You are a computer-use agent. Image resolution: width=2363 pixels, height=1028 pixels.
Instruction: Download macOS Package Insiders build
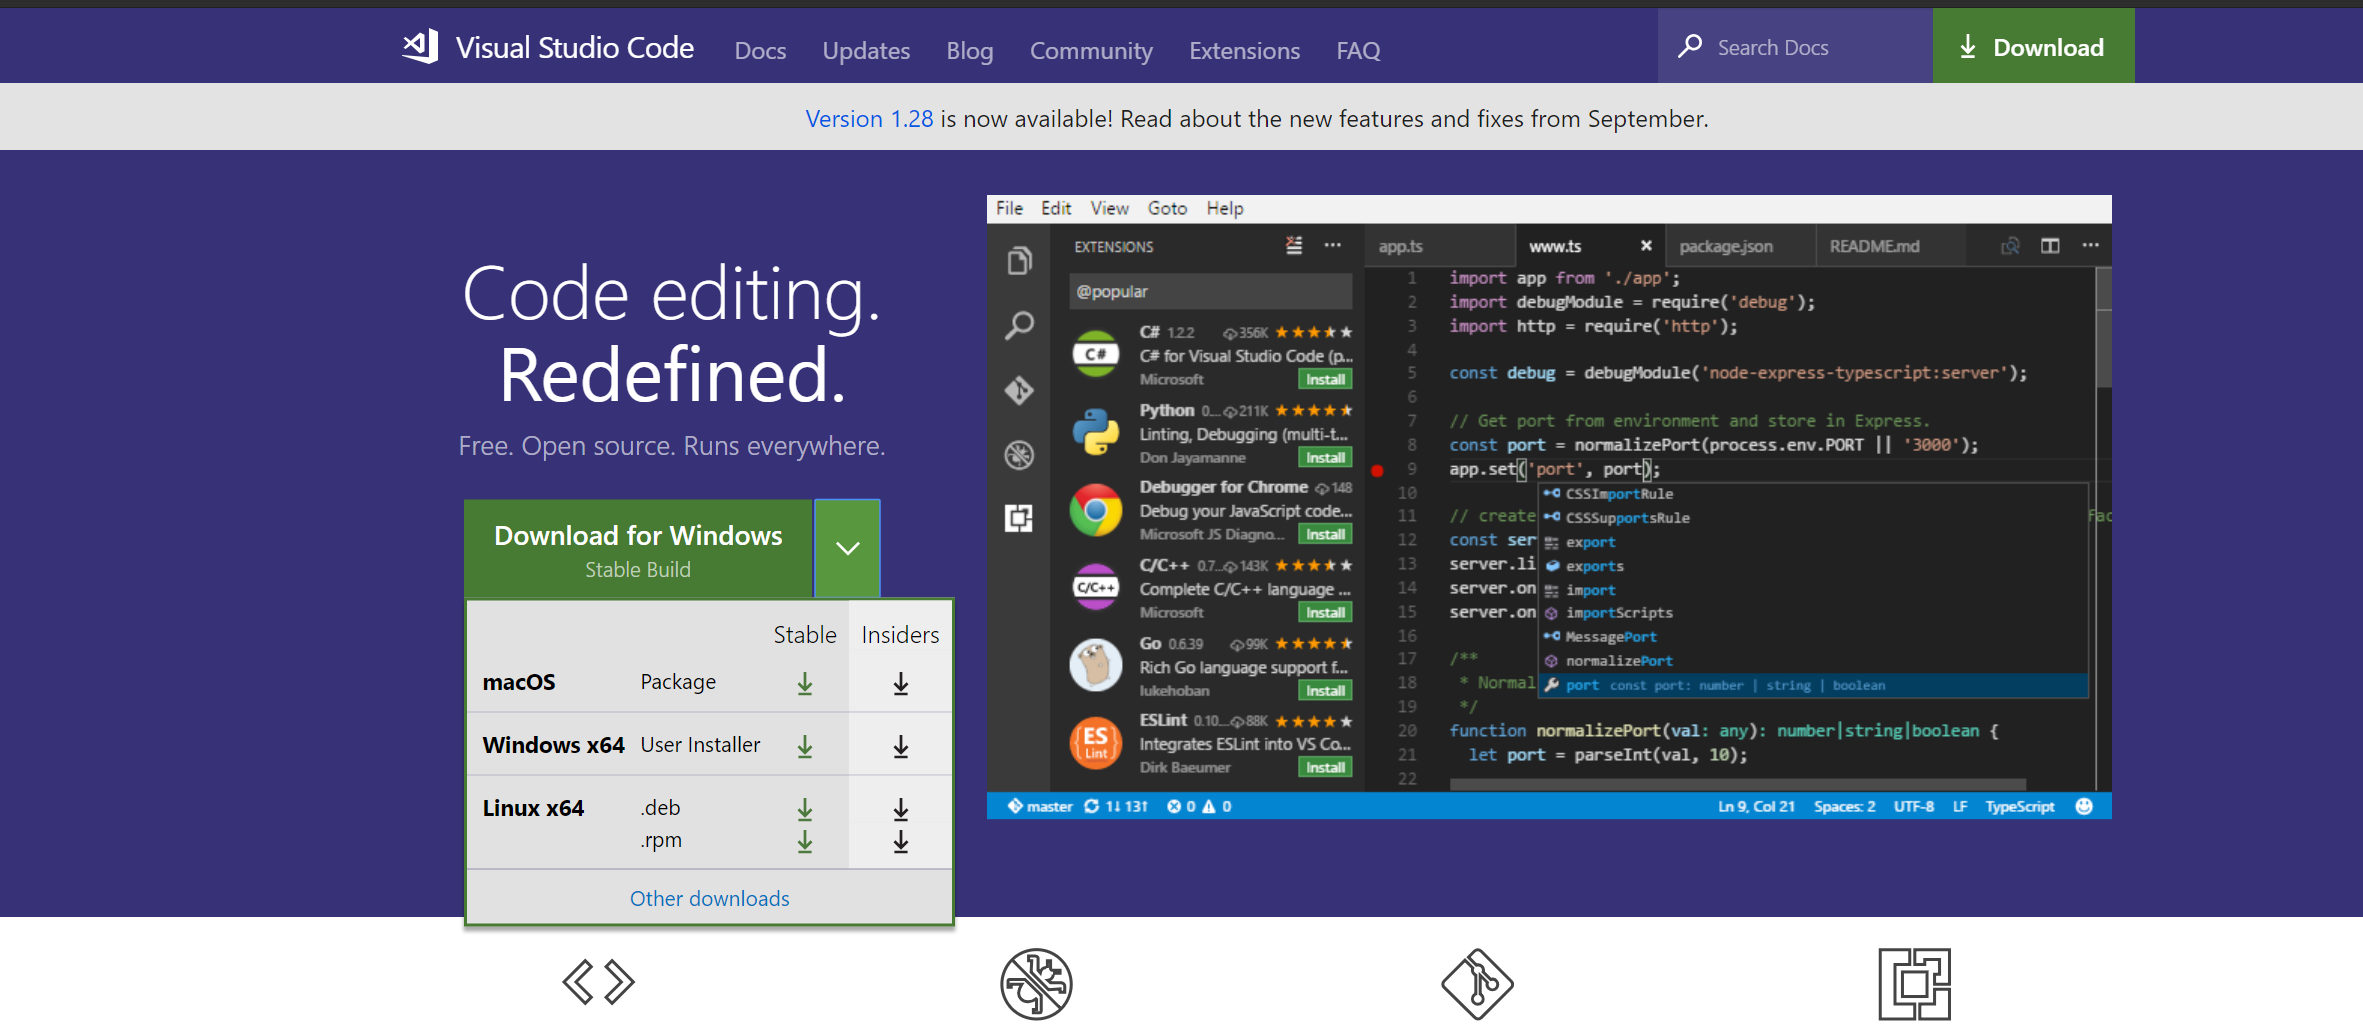click(901, 684)
